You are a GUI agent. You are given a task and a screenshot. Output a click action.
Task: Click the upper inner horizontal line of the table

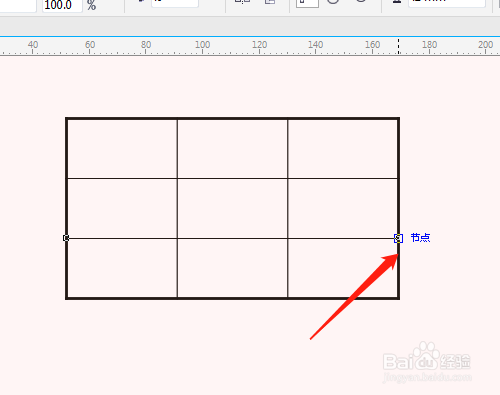(232, 179)
